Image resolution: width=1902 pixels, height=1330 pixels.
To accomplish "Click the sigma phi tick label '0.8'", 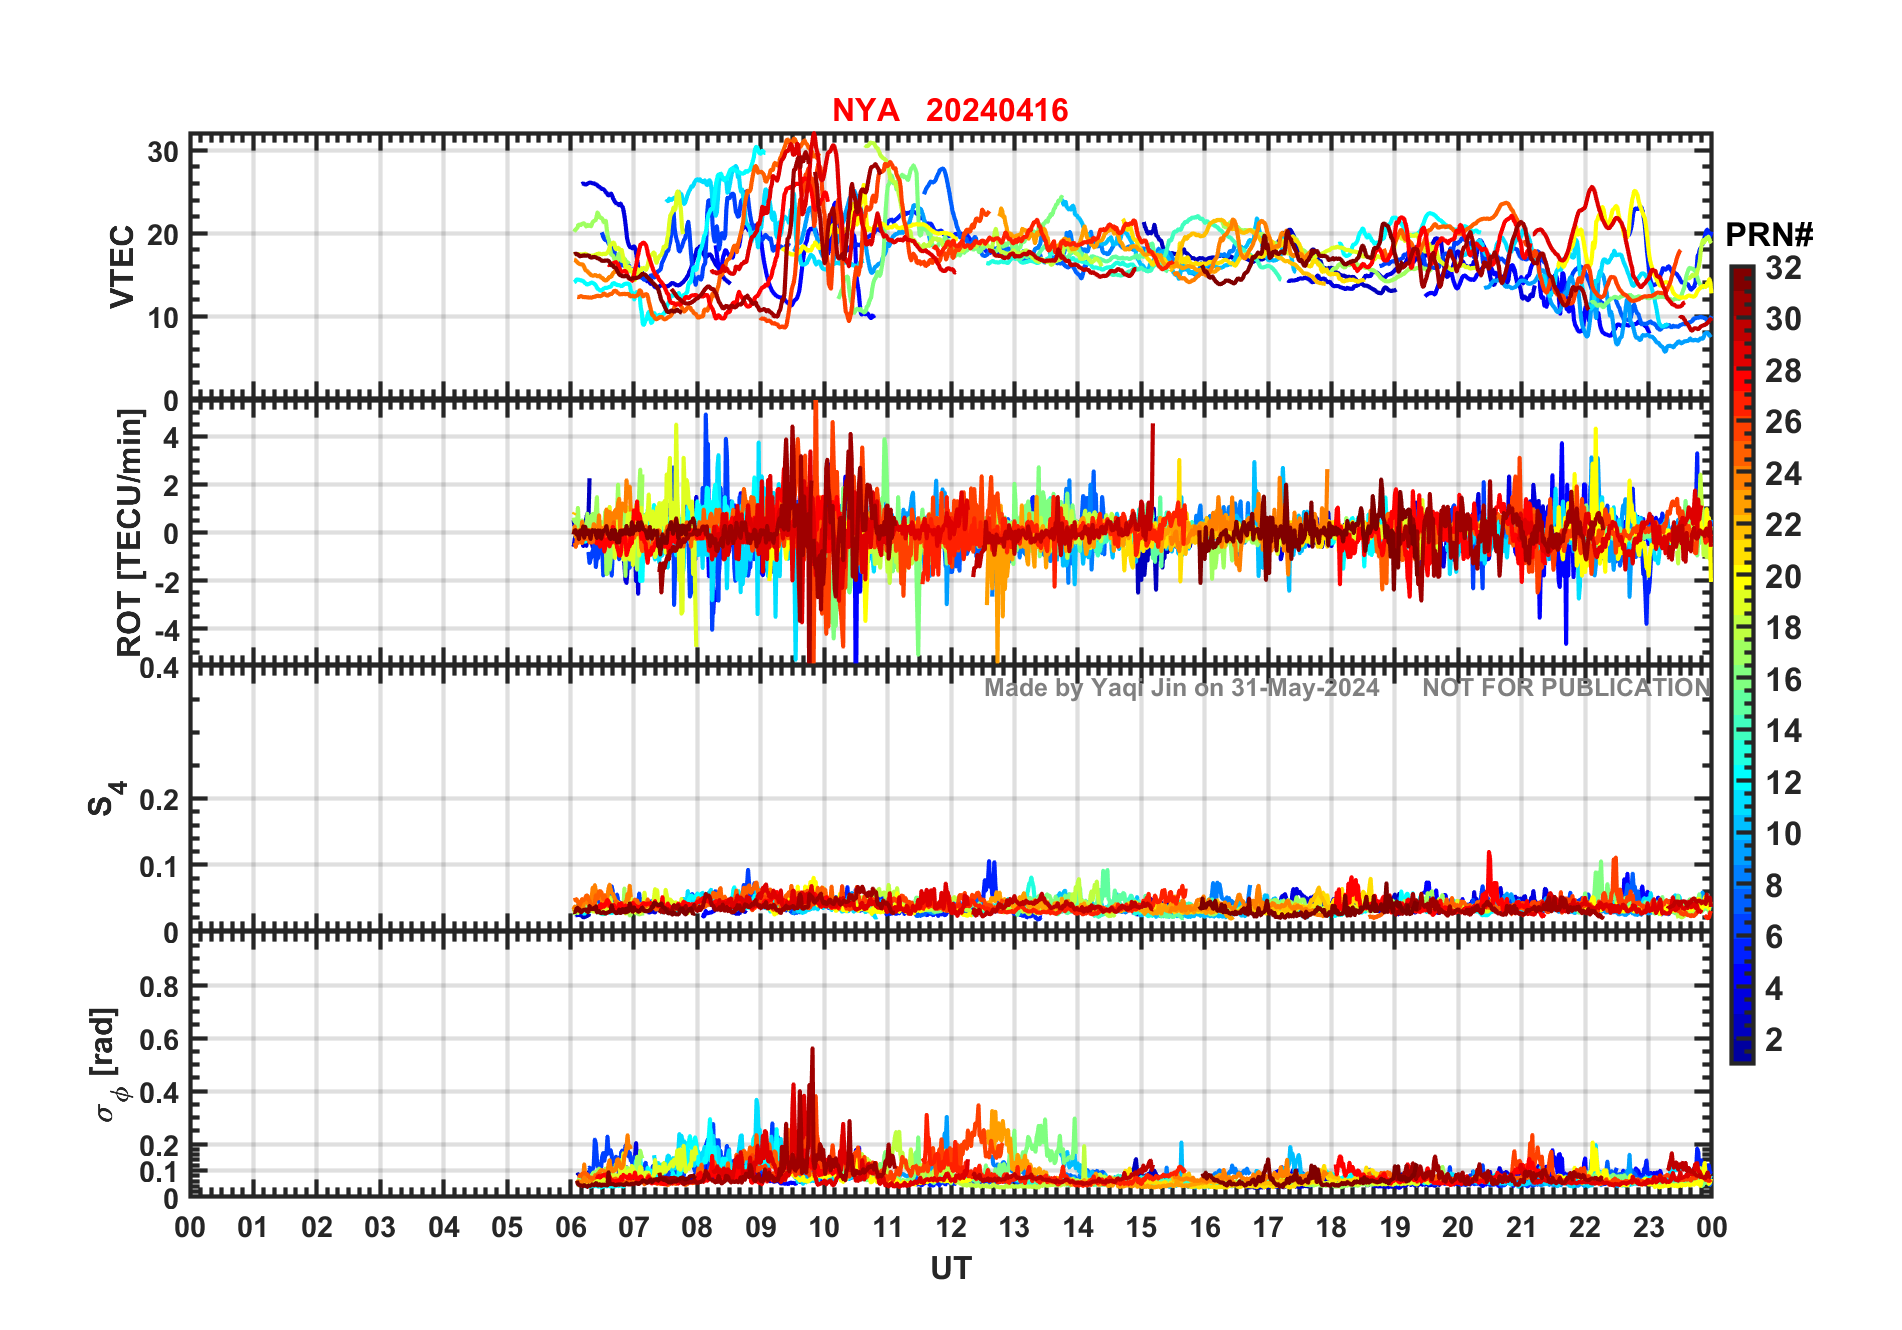I will [159, 987].
